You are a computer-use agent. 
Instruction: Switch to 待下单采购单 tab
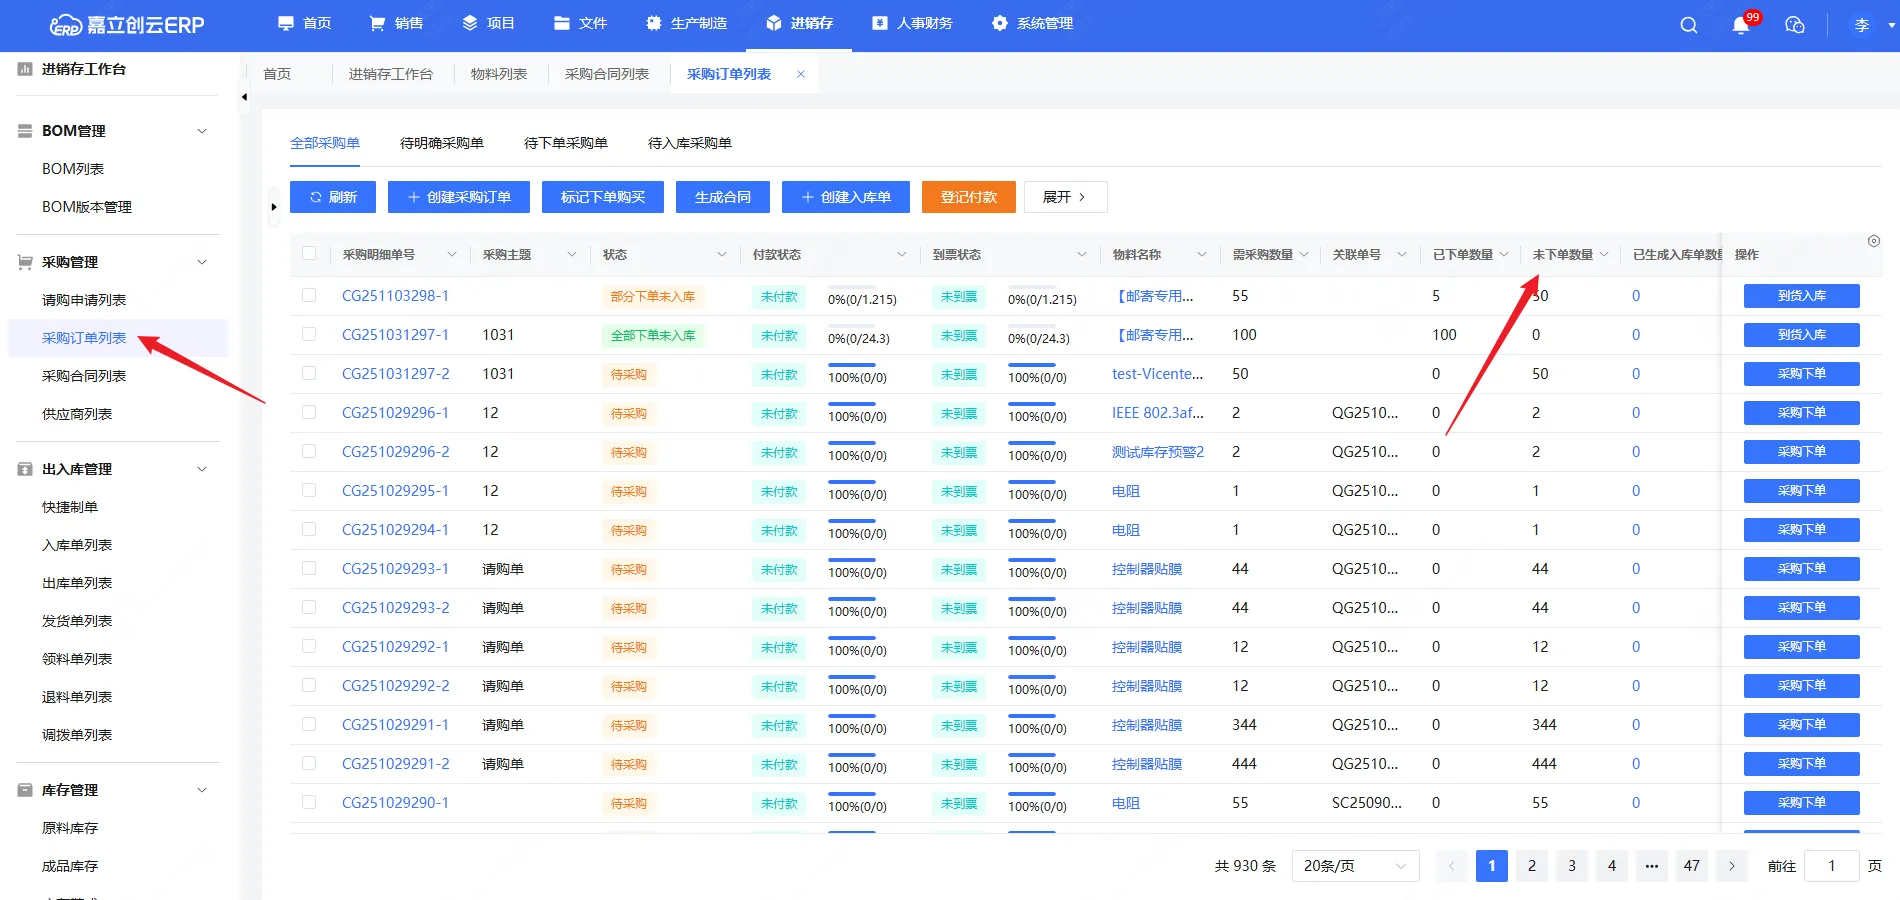pyautogui.click(x=565, y=143)
